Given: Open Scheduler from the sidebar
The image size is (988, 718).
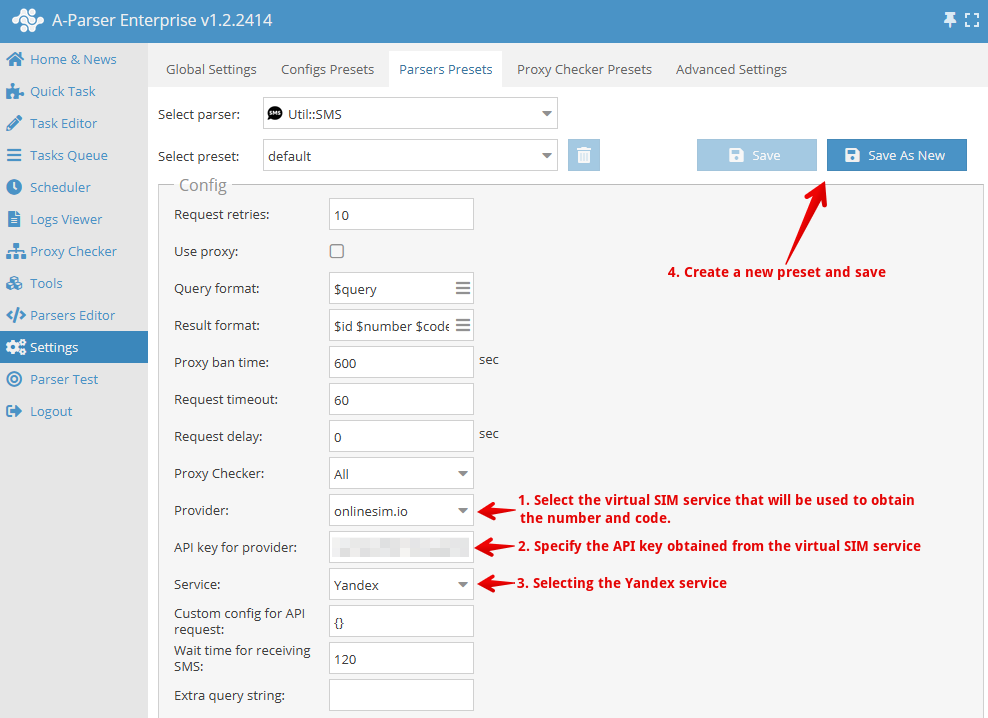Looking at the screenshot, I should point(60,187).
